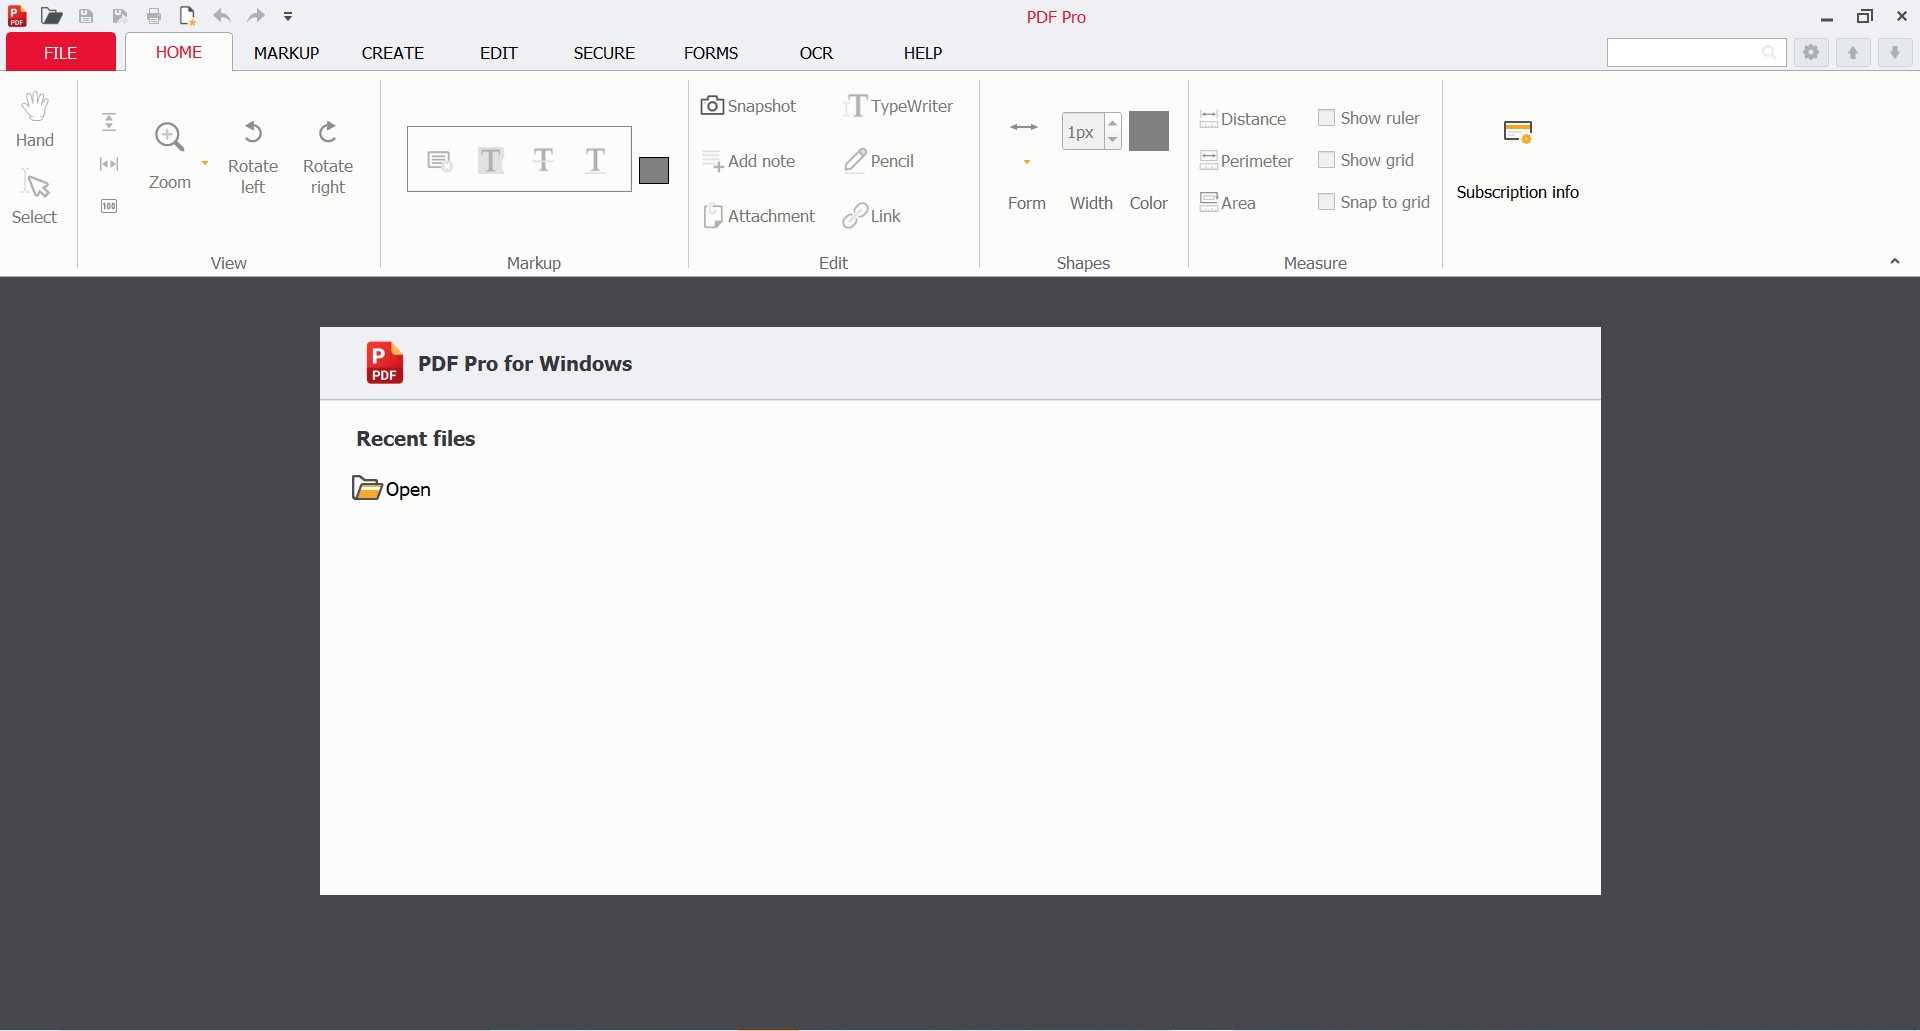Click the save icon in quick access bar

(x=86, y=16)
